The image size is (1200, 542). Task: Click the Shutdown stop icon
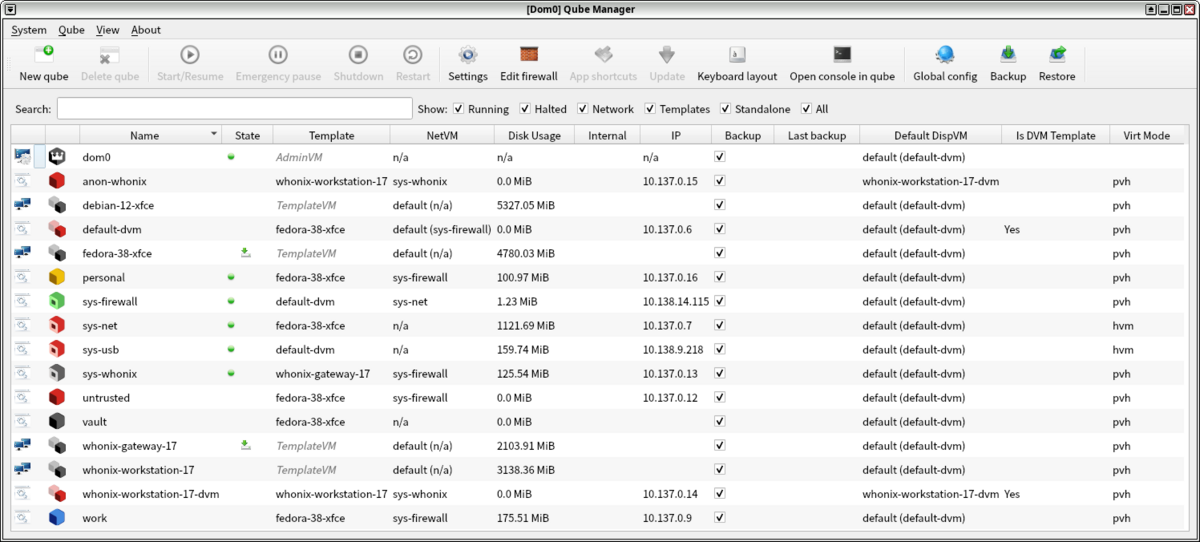click(358, 55)
